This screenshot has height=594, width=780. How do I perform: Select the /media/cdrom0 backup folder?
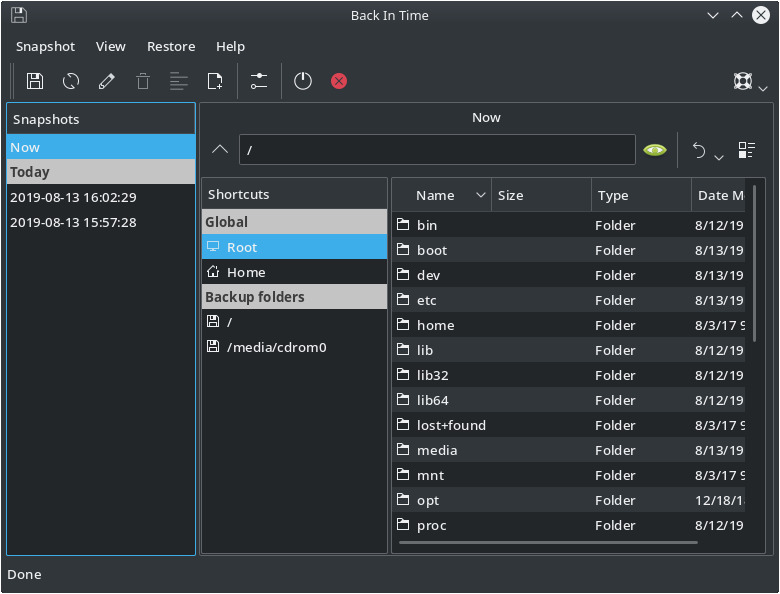coord(294,347)
